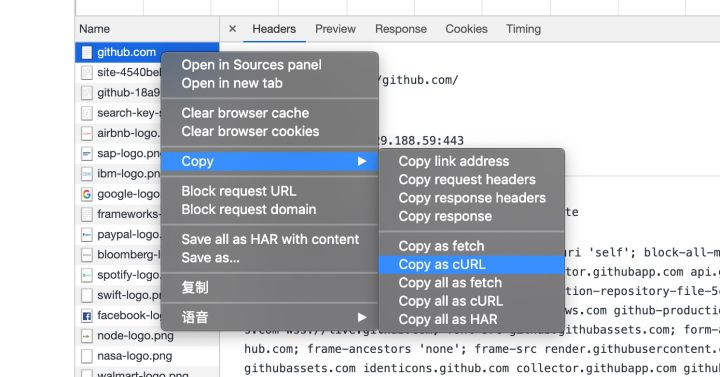This screenshot has height=377, width=720.
Task: Switch to the Preview tab
Action: coord(335,28)
